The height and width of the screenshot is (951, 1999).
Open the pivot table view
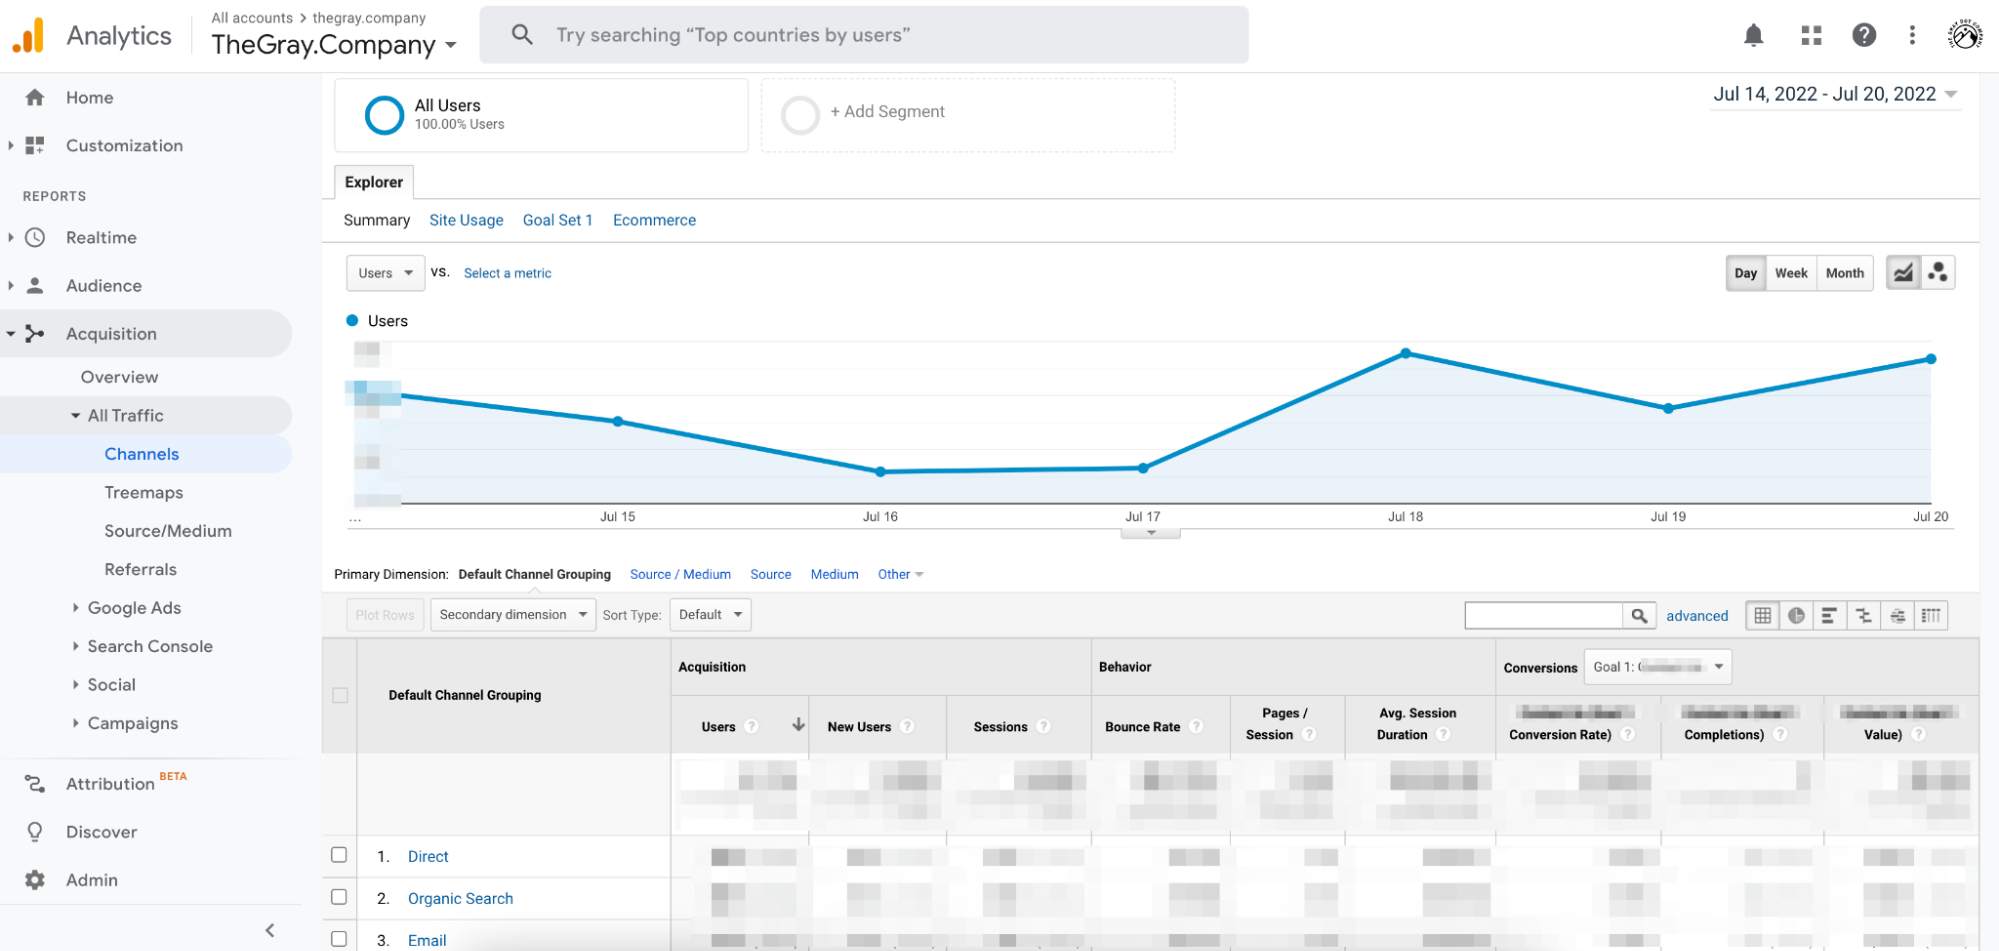(x=1930, y=615)
